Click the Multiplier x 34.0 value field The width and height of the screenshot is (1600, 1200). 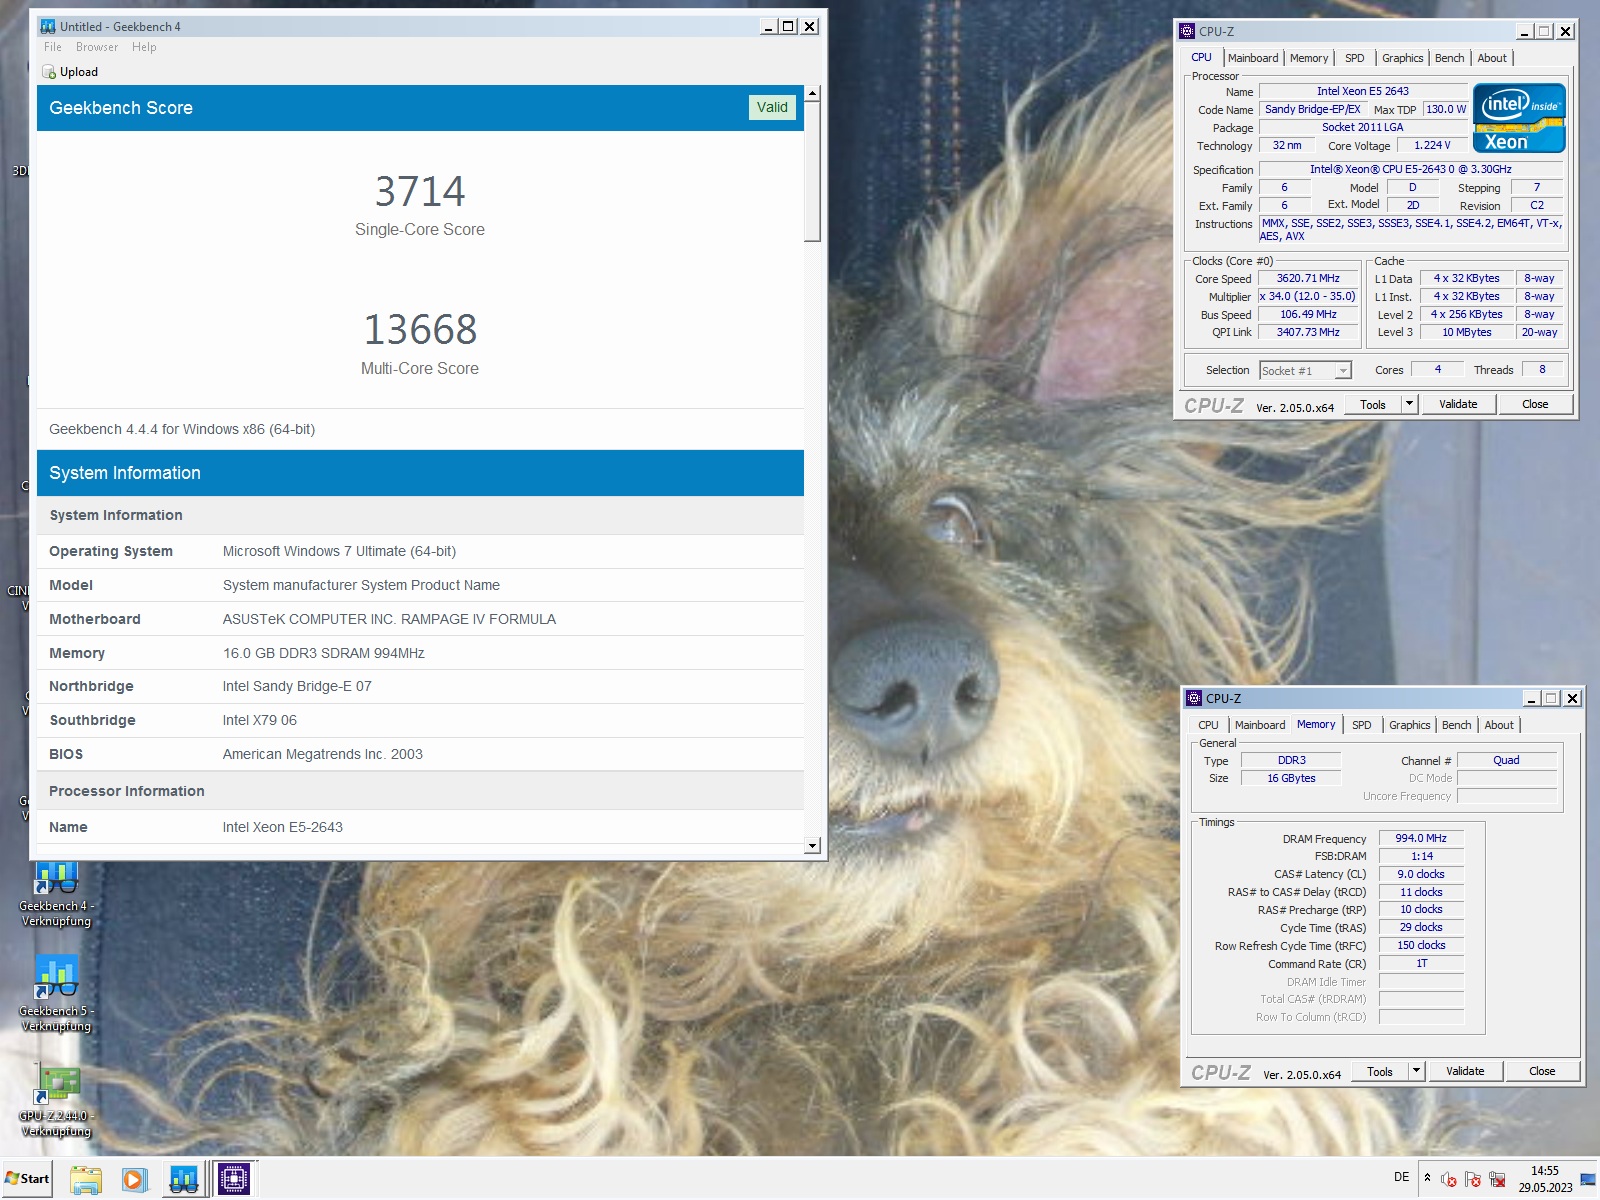click(x=1308, y=296)
